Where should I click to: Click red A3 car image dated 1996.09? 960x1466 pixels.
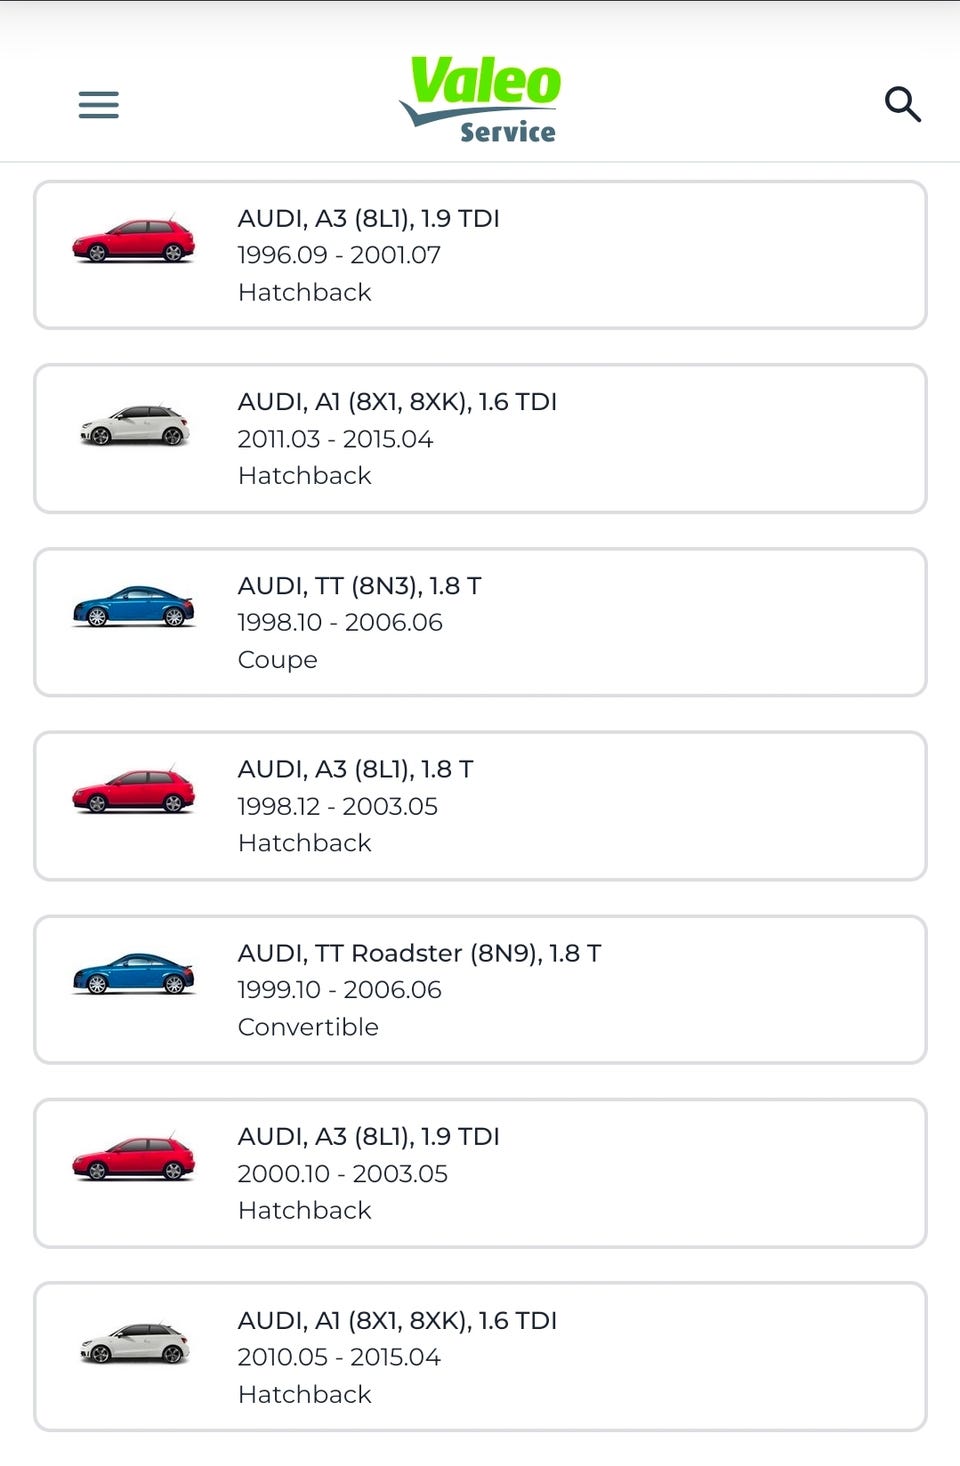[134, 240]
